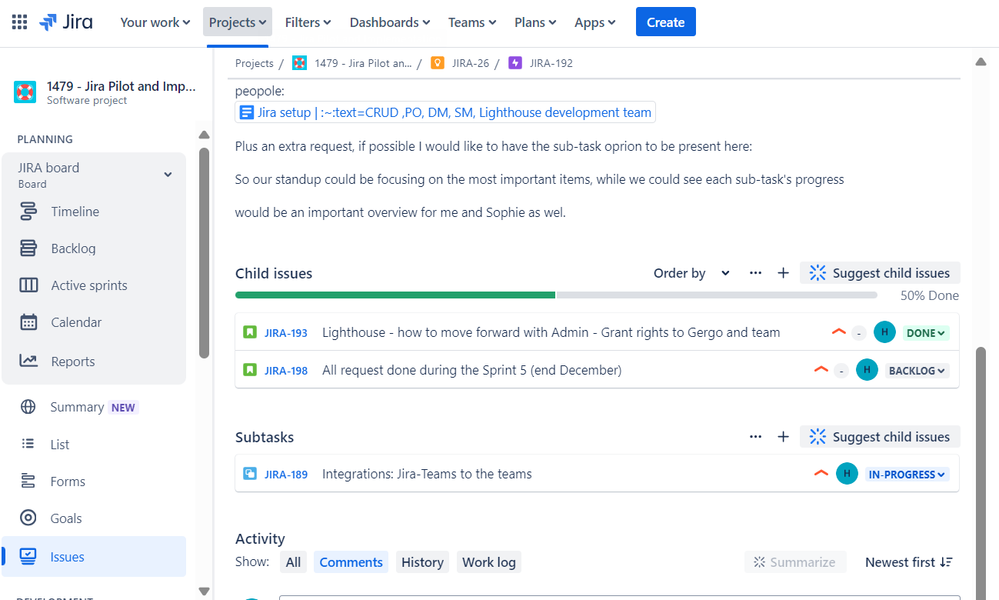Viewport: 999px width, 600px height.
Task: Open JIRA-26 breadcrumb link
Action: [471, 63]
